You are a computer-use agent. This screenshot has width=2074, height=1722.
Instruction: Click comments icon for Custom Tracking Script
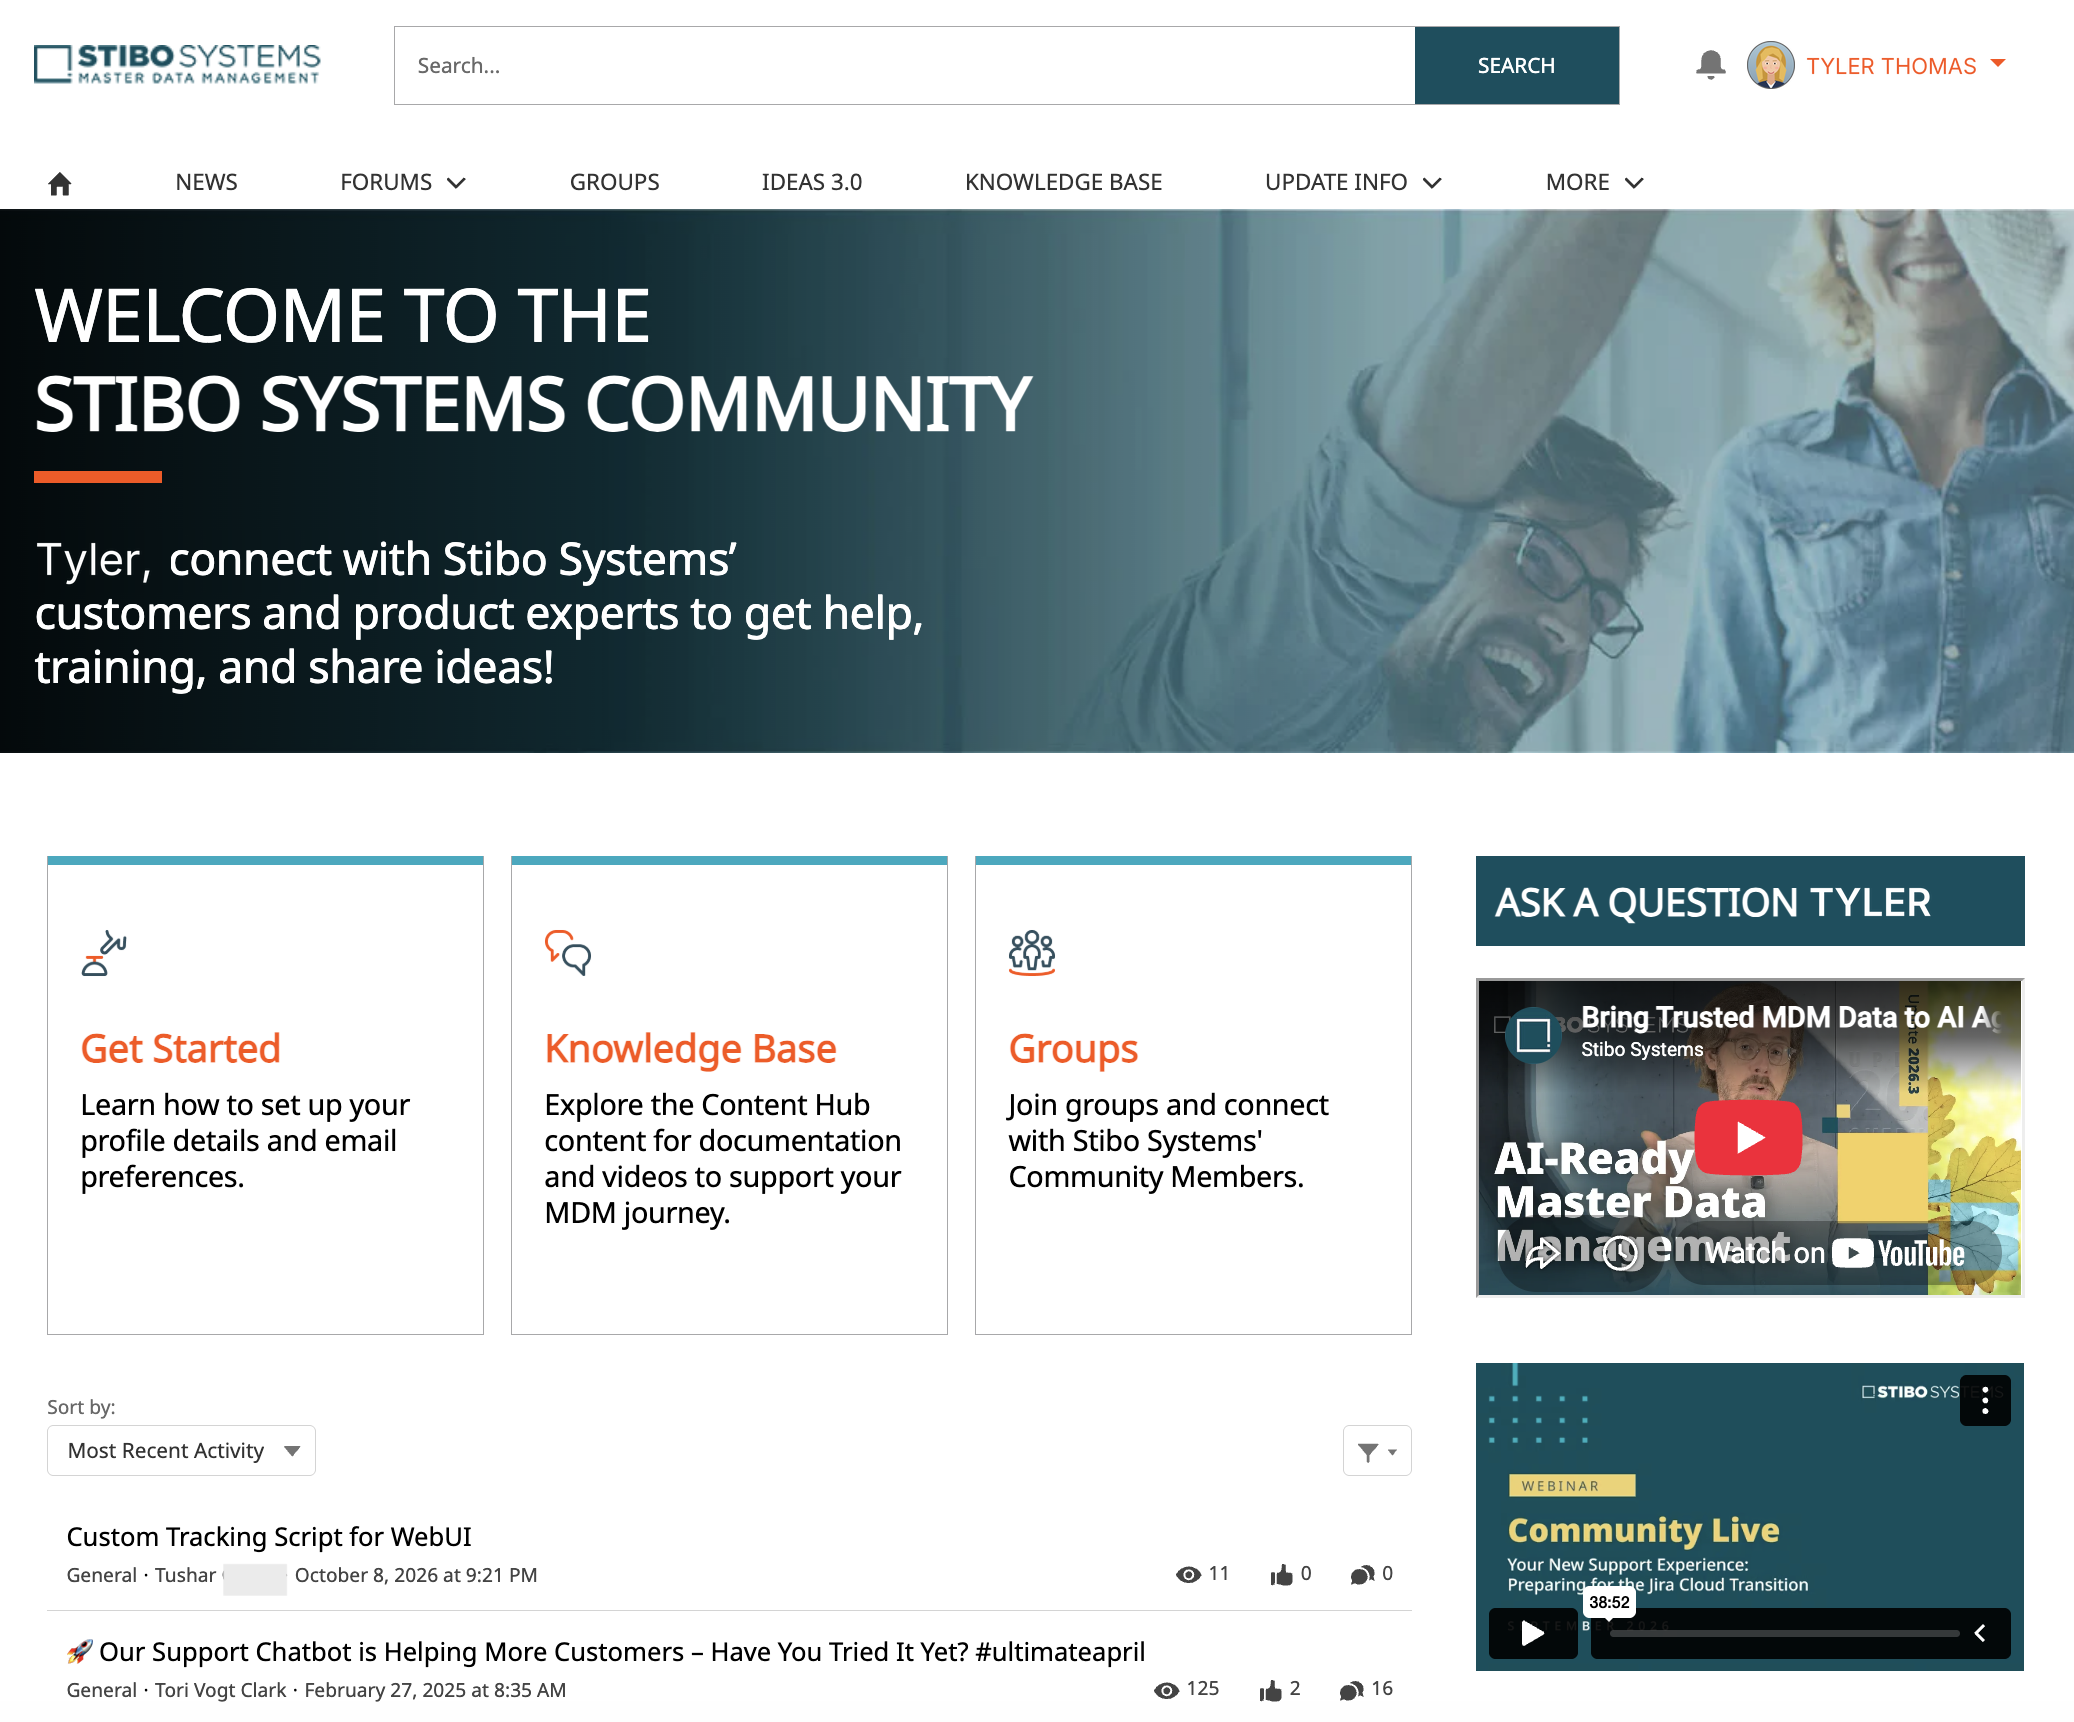[x=1362, y=1576]
